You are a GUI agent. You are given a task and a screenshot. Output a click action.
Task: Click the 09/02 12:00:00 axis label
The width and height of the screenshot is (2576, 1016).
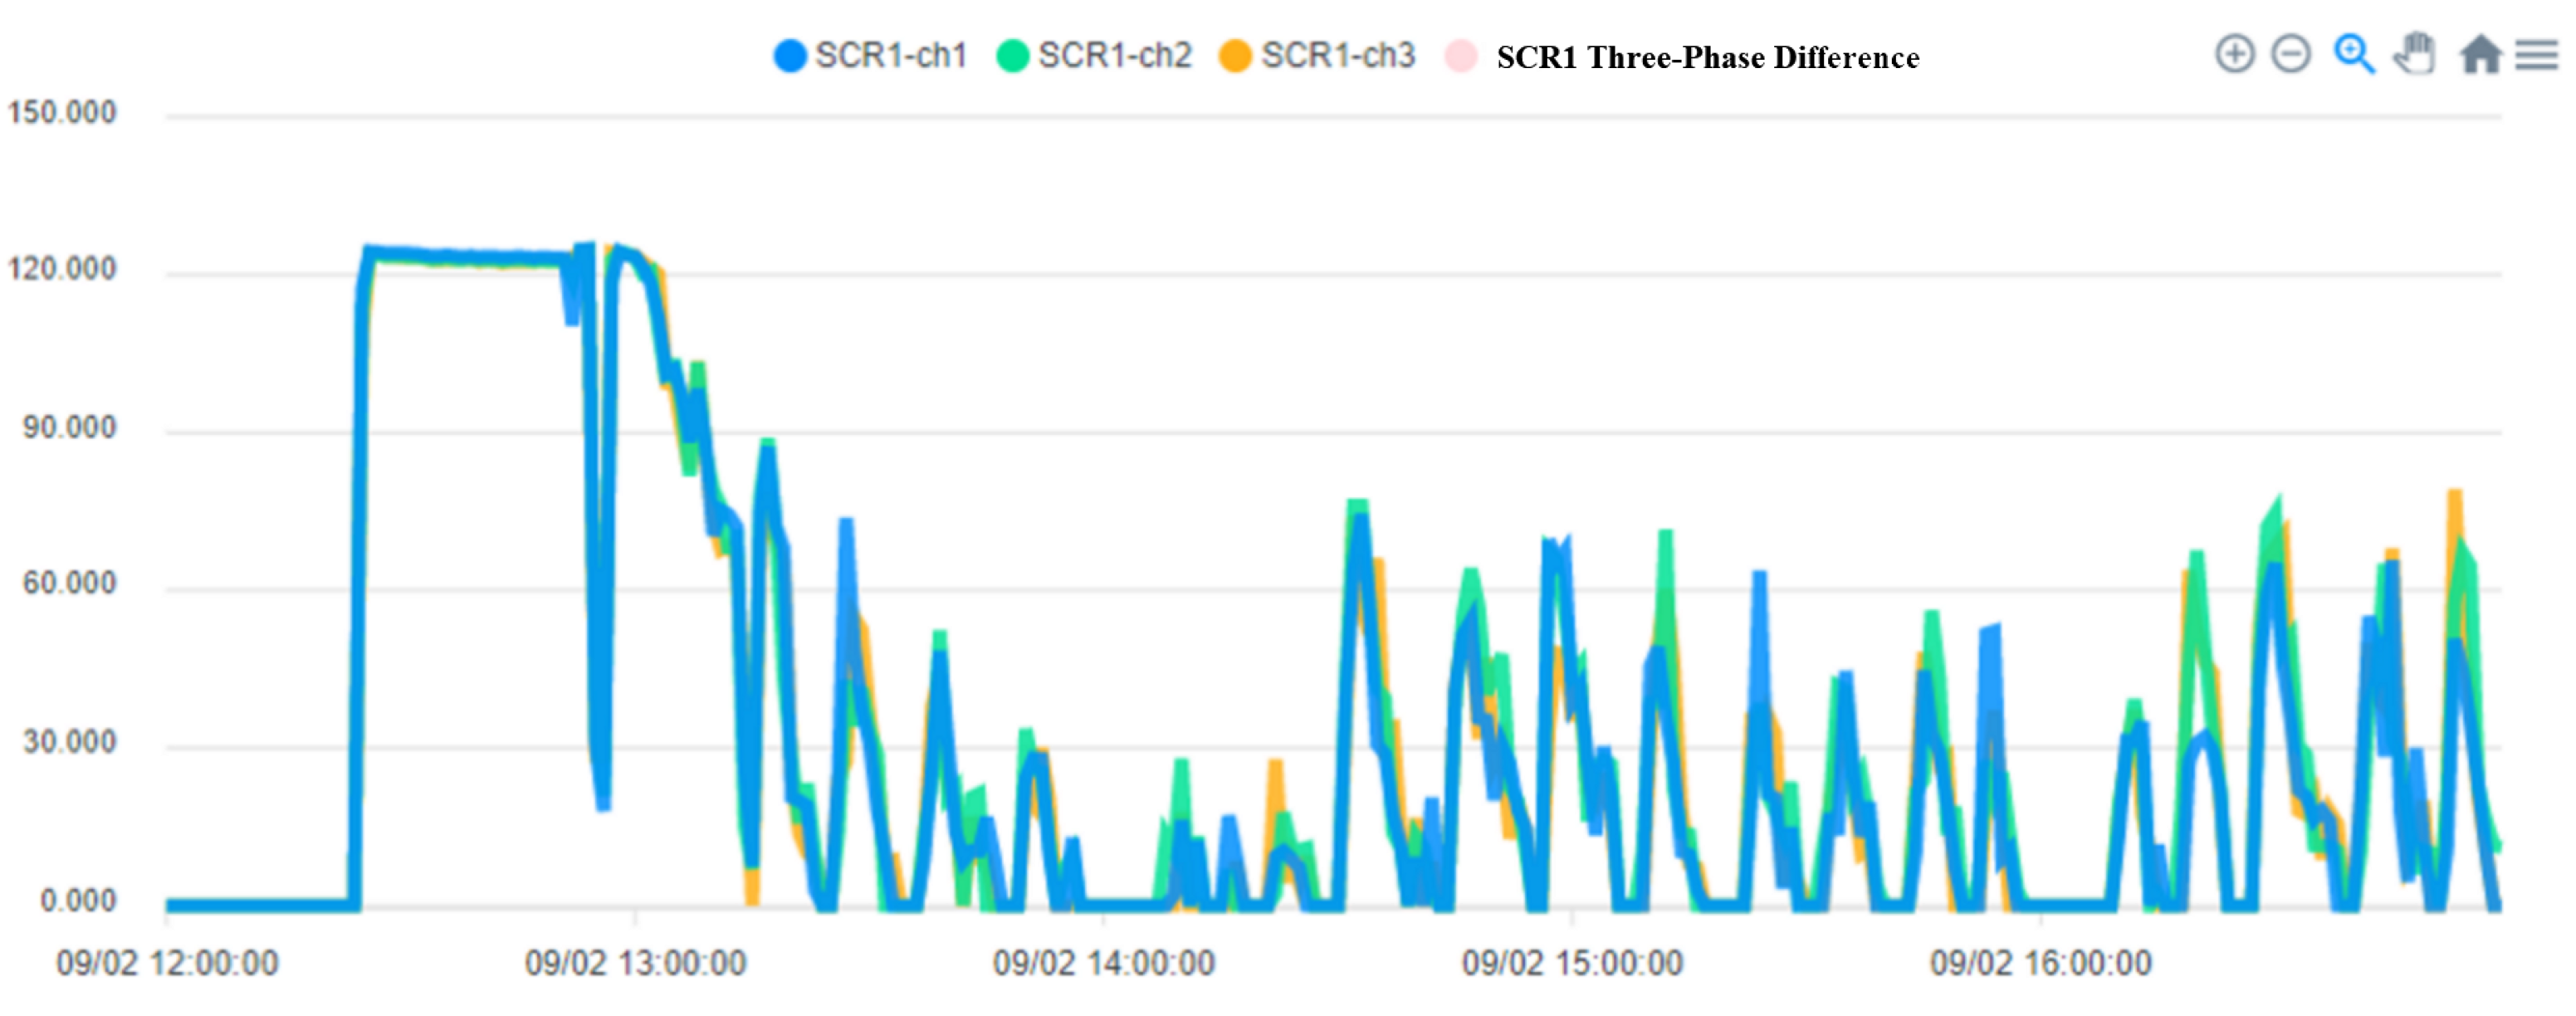[x=167, y=963]
